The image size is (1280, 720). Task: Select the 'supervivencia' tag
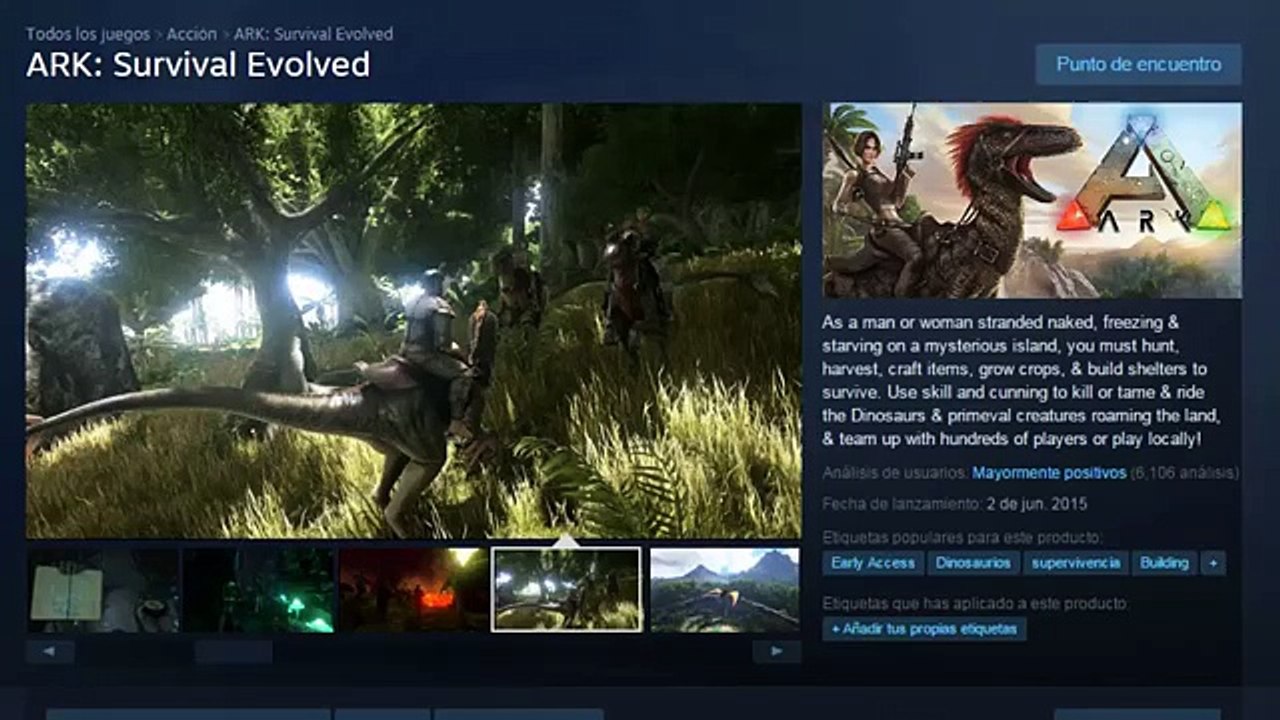(x=1076, y=563)
